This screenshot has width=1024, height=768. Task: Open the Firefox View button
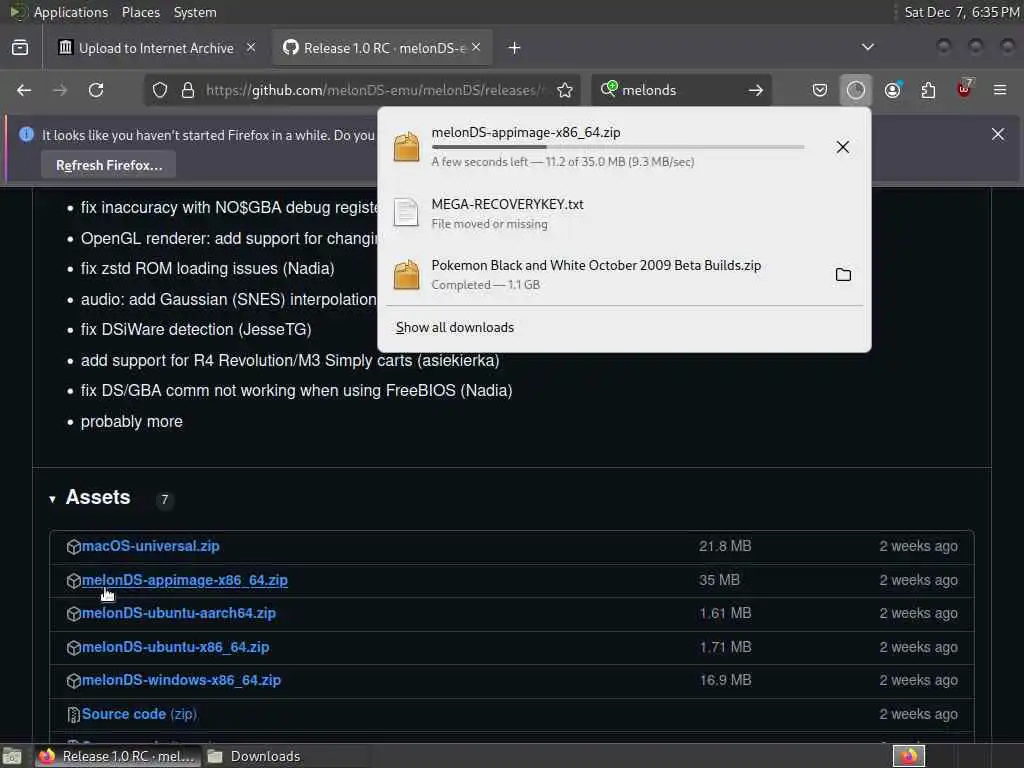[x=20, y=48]
